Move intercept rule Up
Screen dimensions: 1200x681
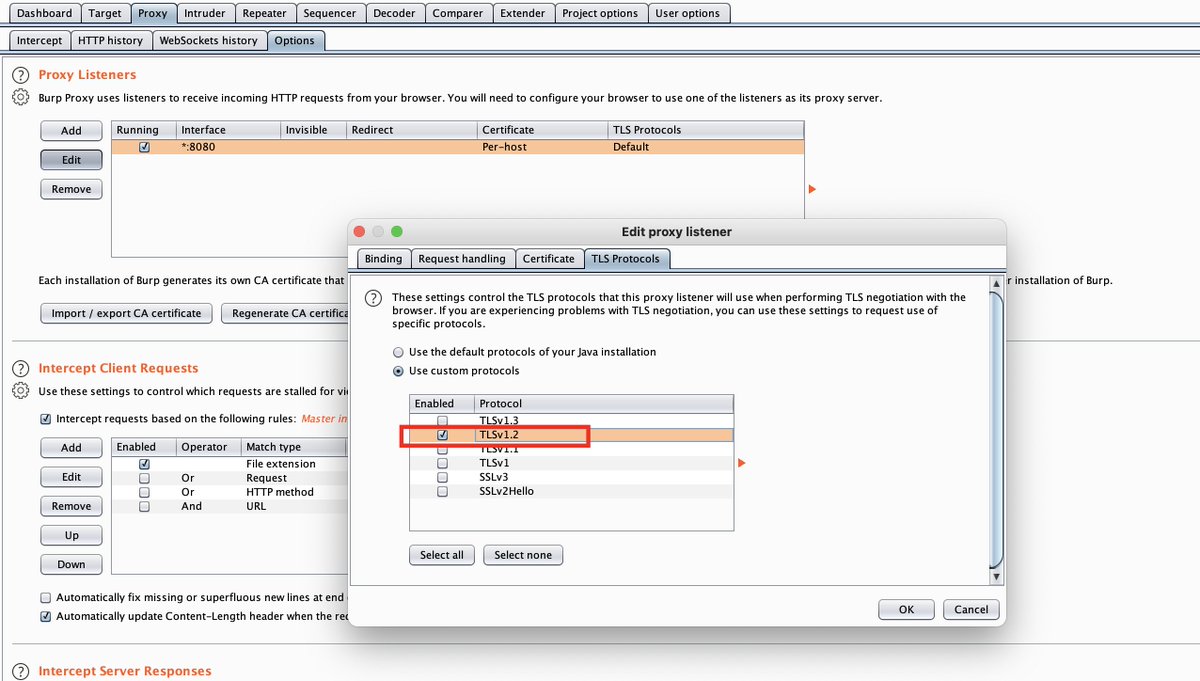tap(71, 535)
